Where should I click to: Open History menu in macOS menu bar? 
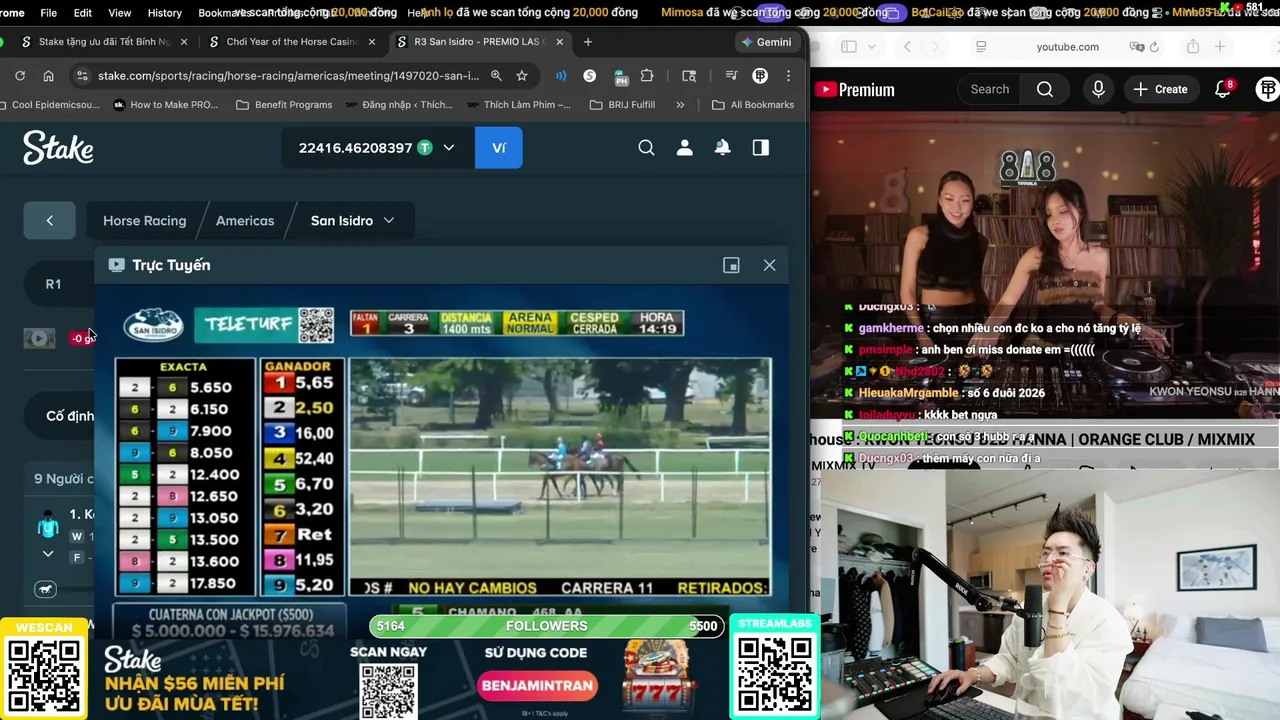164,13
